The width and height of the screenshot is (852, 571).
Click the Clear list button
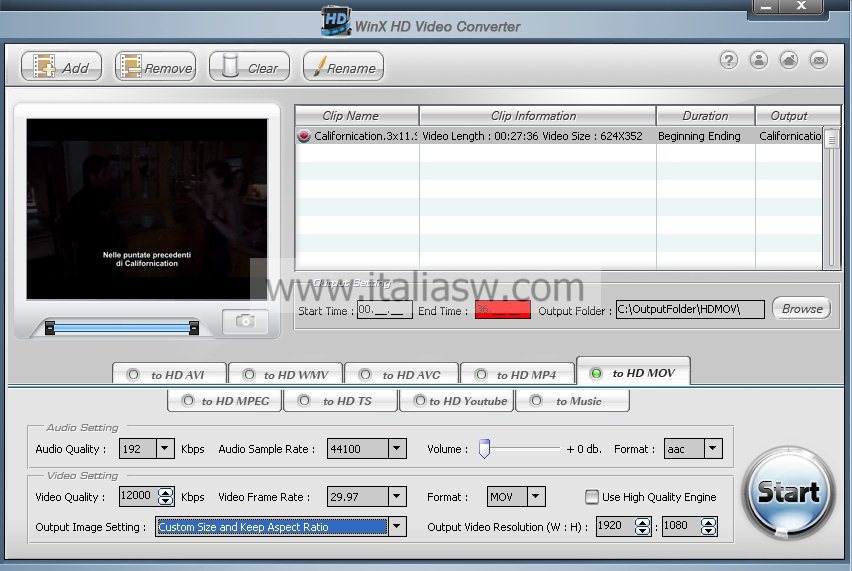coord(249,67)
